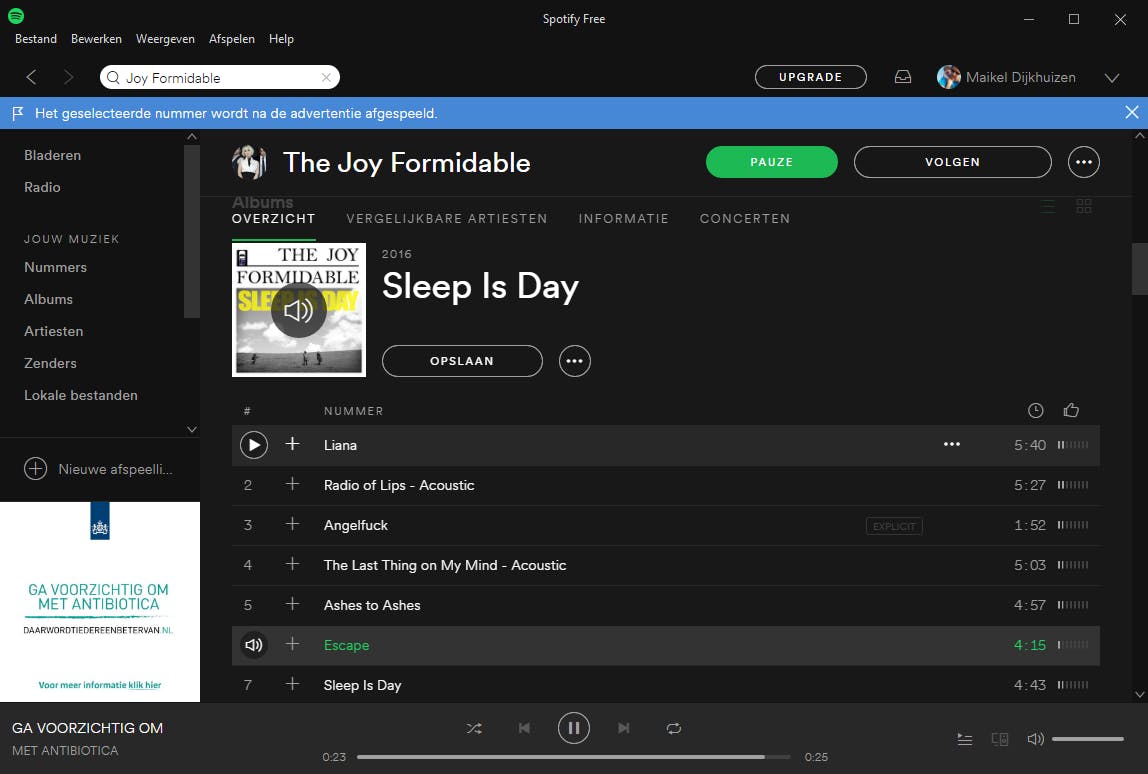
Task: Expand the account dropdown arrow
Action: tap(1111, 78)
